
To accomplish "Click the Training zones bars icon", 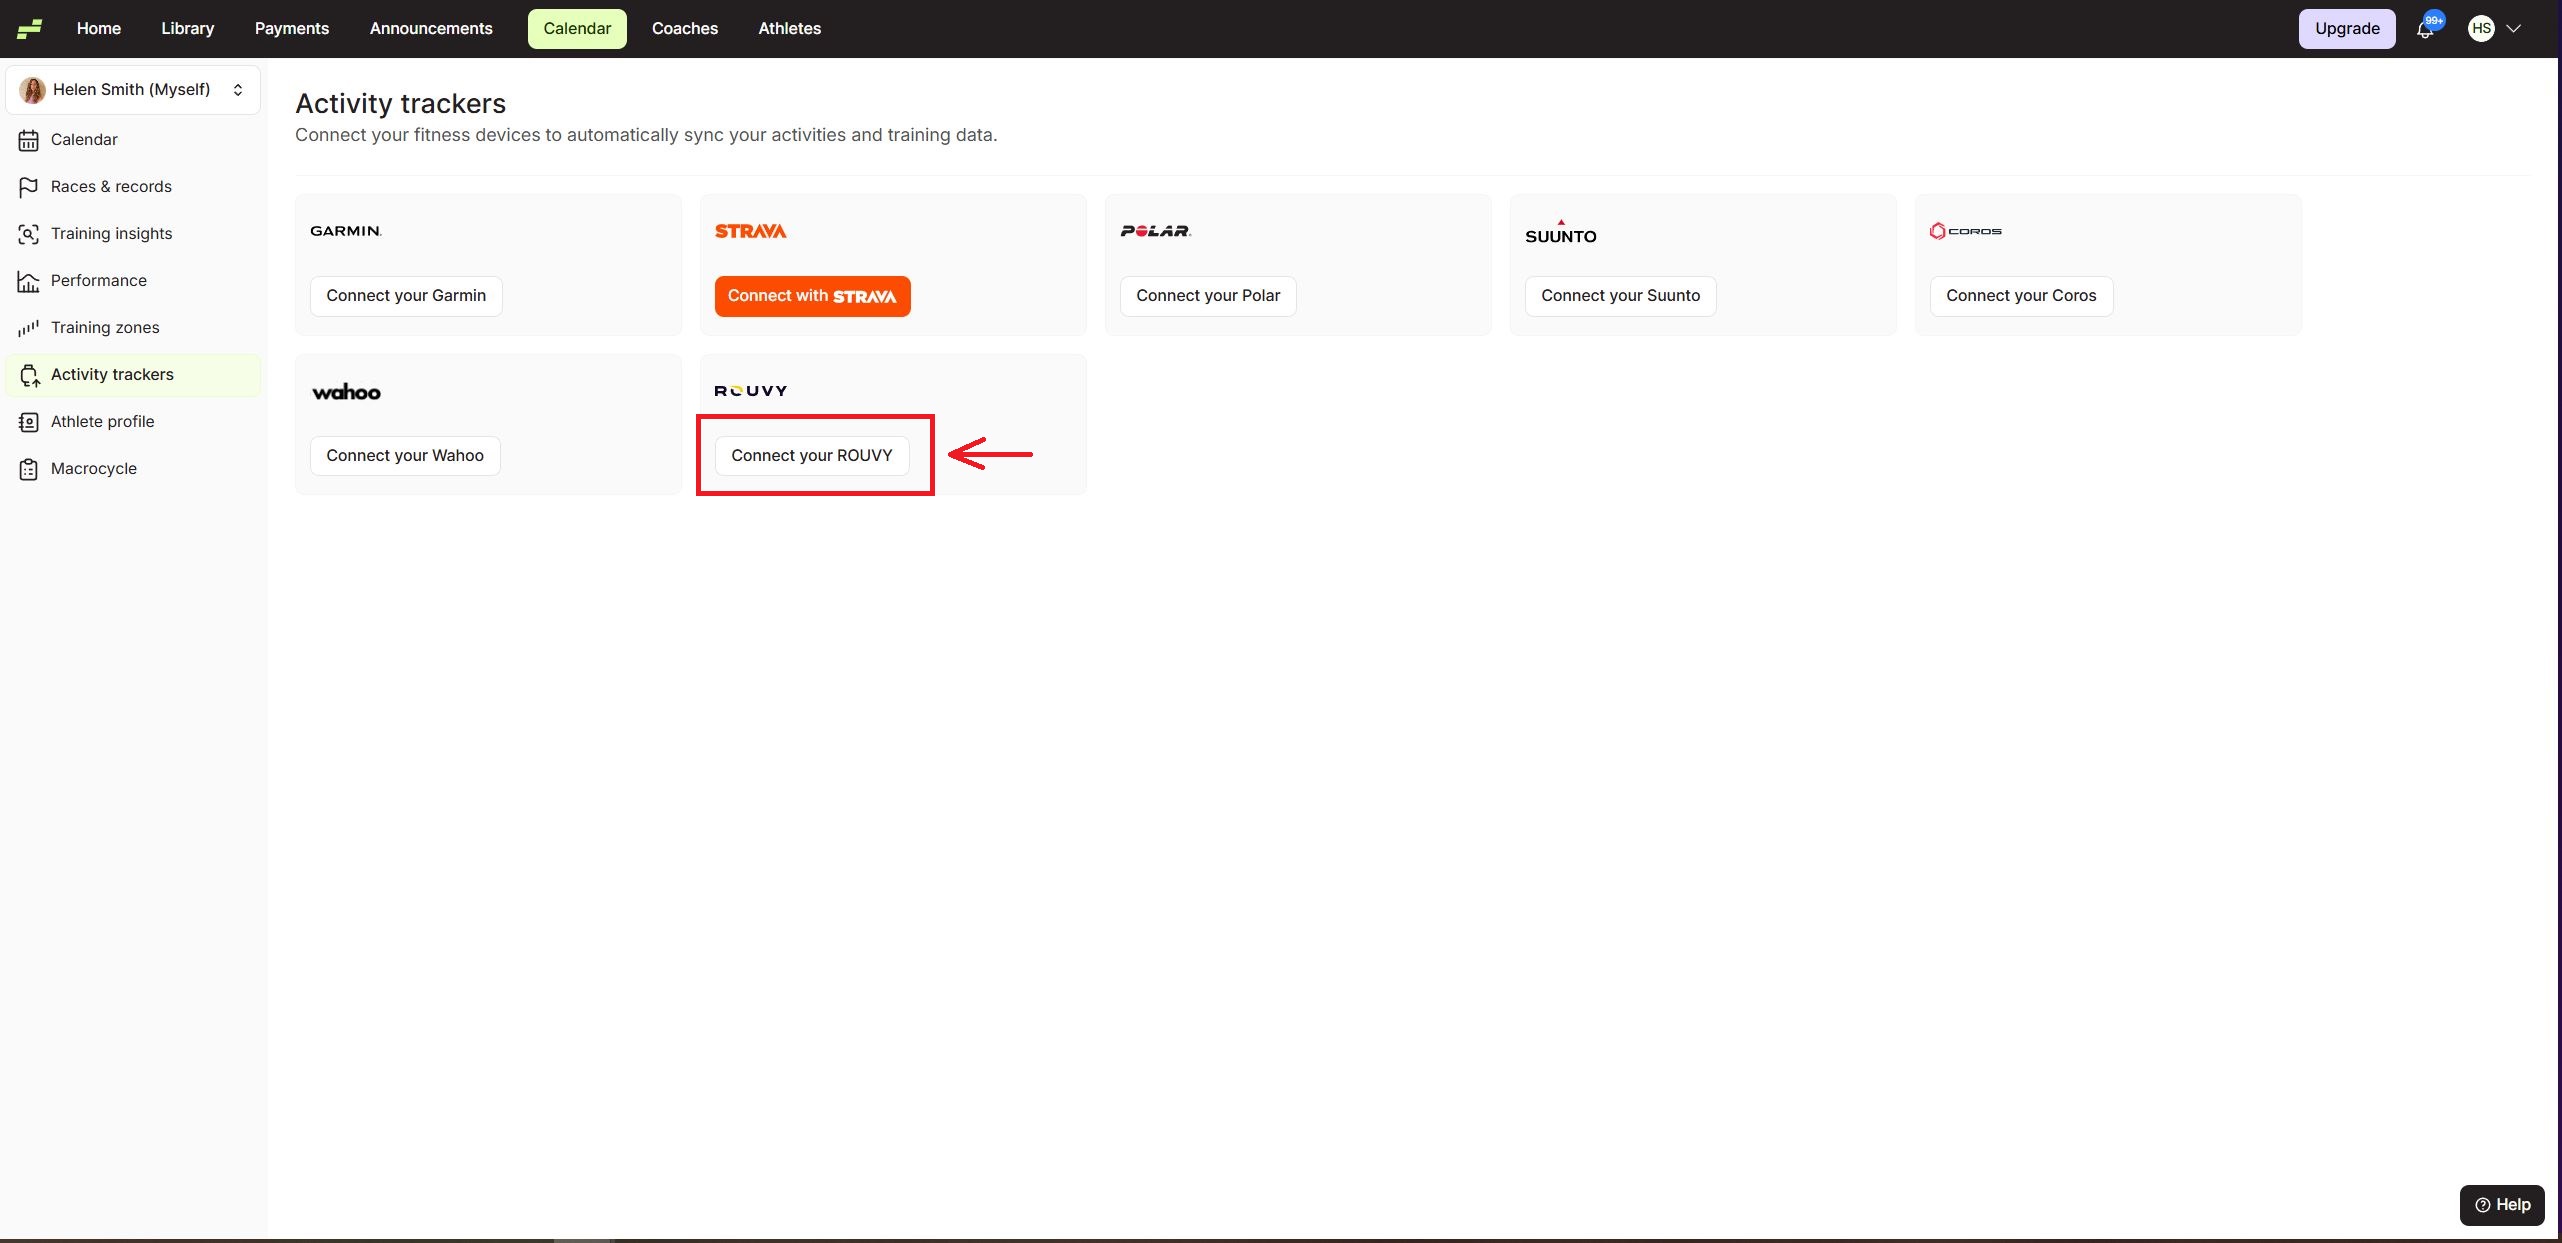I will pyautogui.click(x=28, y=328).
